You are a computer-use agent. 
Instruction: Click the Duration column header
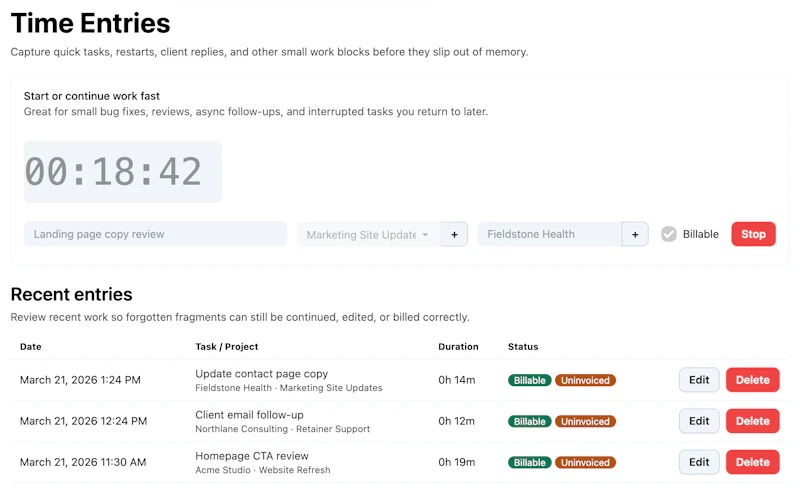click(458, 347)
